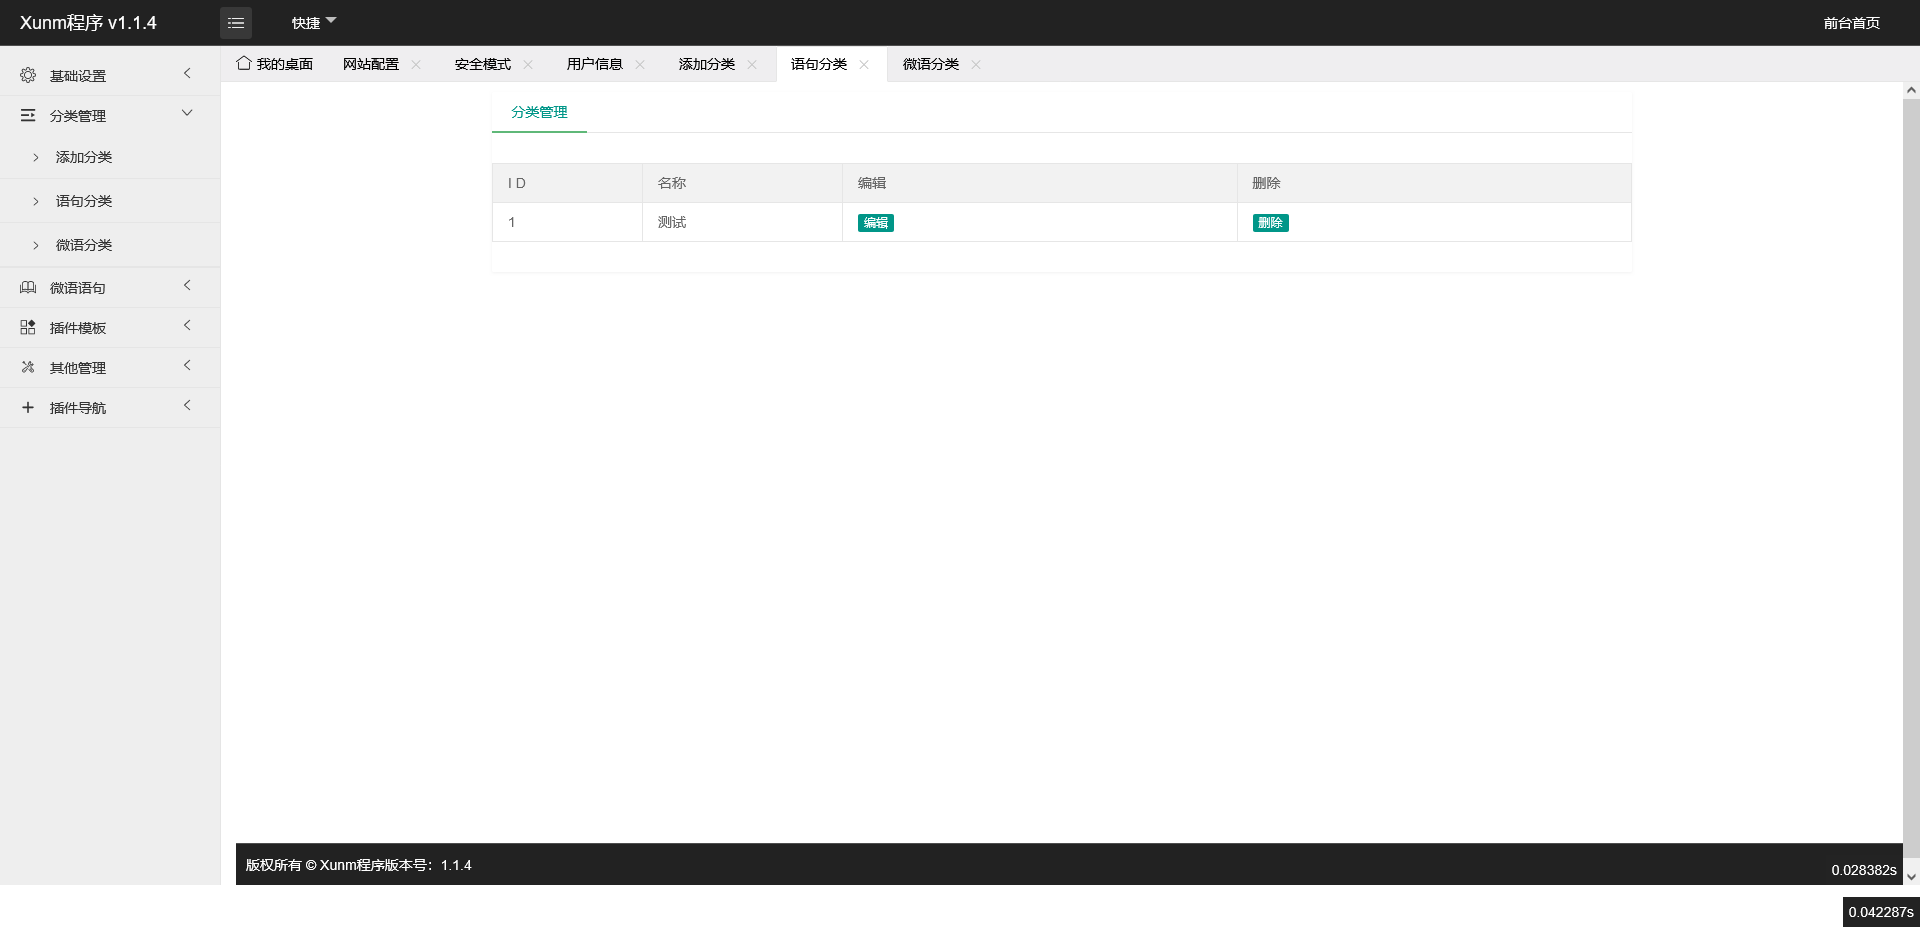This screenshot has height=927, width=1920.
Task: Click the sidebar collapse hamburger icon
Action: 236,23
